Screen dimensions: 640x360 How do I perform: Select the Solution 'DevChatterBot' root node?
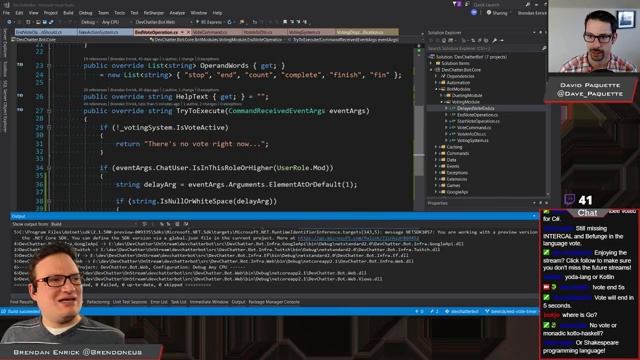point(471,57)
